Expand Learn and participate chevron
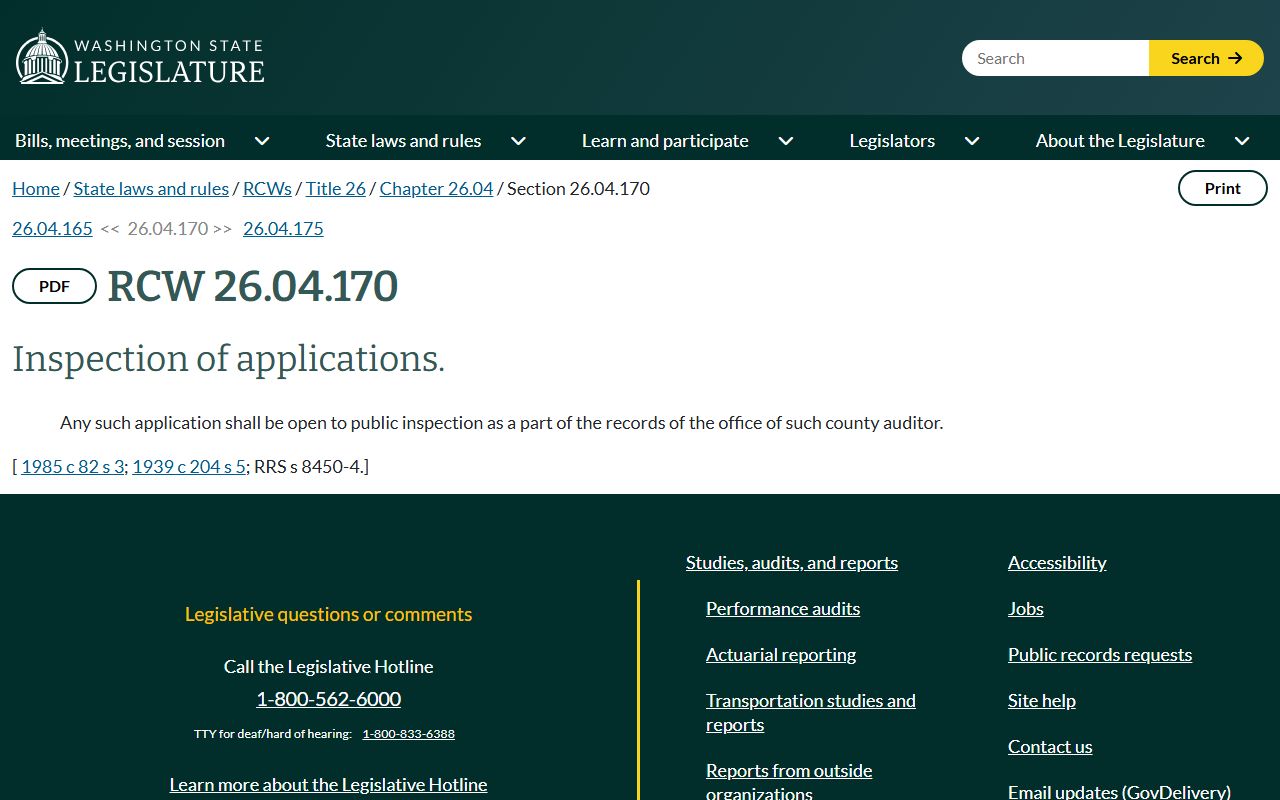This screenshot has height=800, width=1280. coord(786,141)
